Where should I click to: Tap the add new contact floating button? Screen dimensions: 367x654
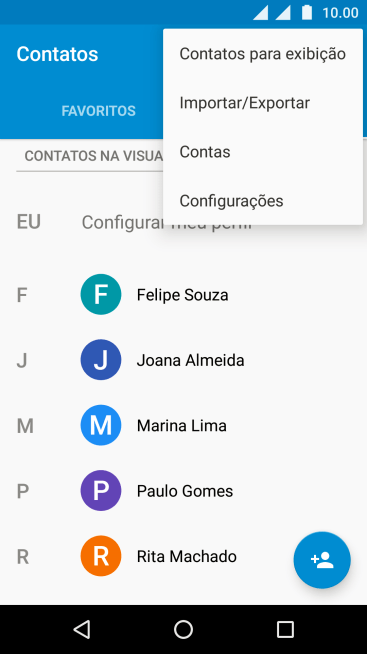(322, 560)
